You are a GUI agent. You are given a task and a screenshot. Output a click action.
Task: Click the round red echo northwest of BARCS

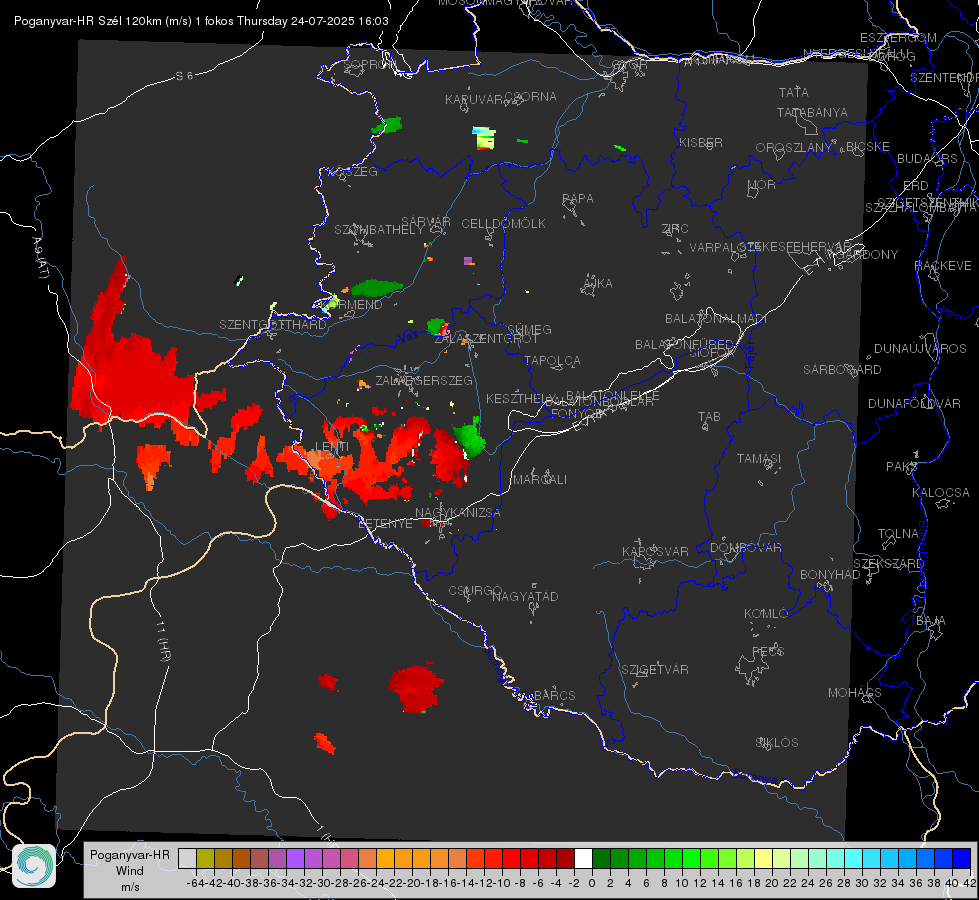[x=416, y=688]
